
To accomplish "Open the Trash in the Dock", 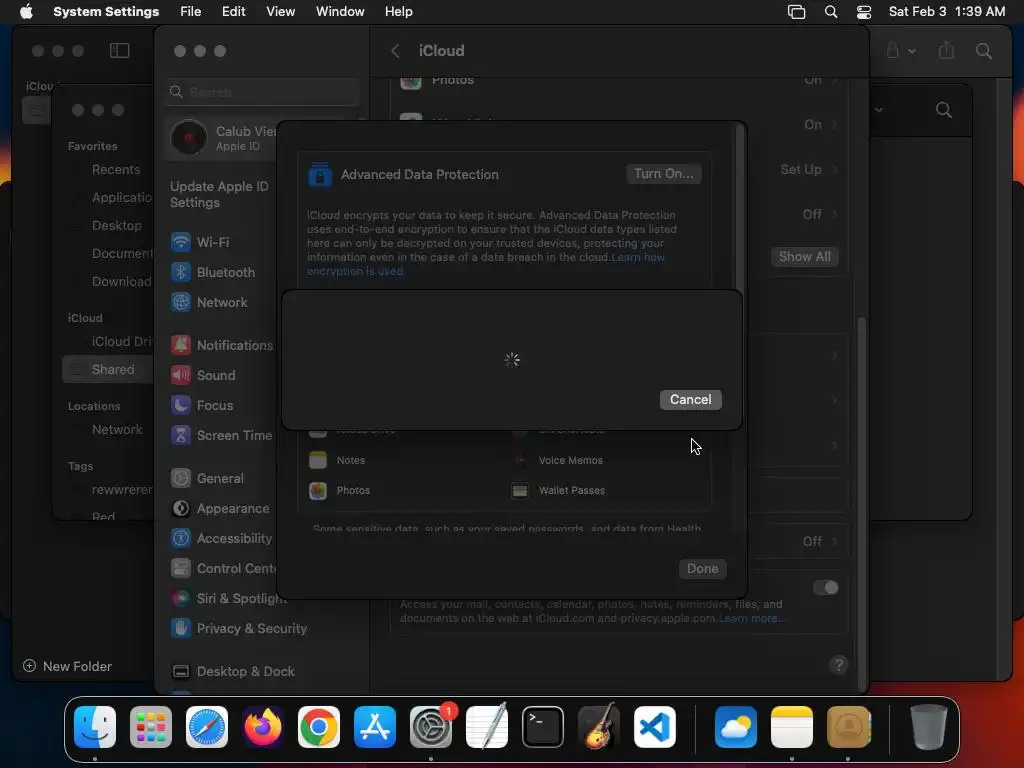I will tap(929, 727).
